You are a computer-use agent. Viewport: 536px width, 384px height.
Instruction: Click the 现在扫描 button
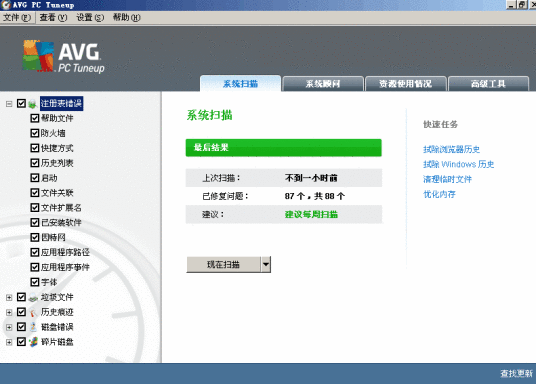point(224,265)
